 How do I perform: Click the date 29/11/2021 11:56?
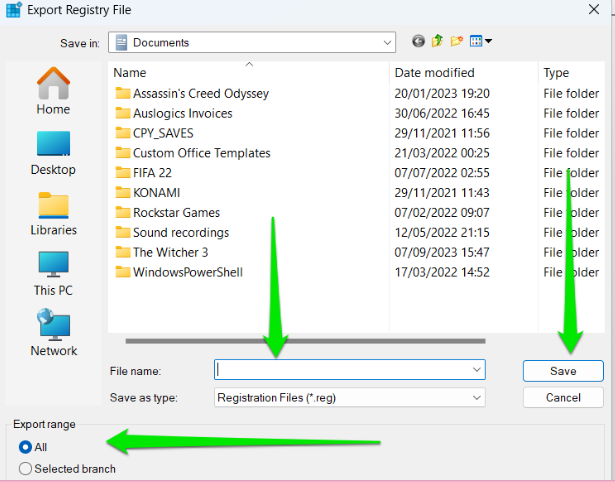442,133
